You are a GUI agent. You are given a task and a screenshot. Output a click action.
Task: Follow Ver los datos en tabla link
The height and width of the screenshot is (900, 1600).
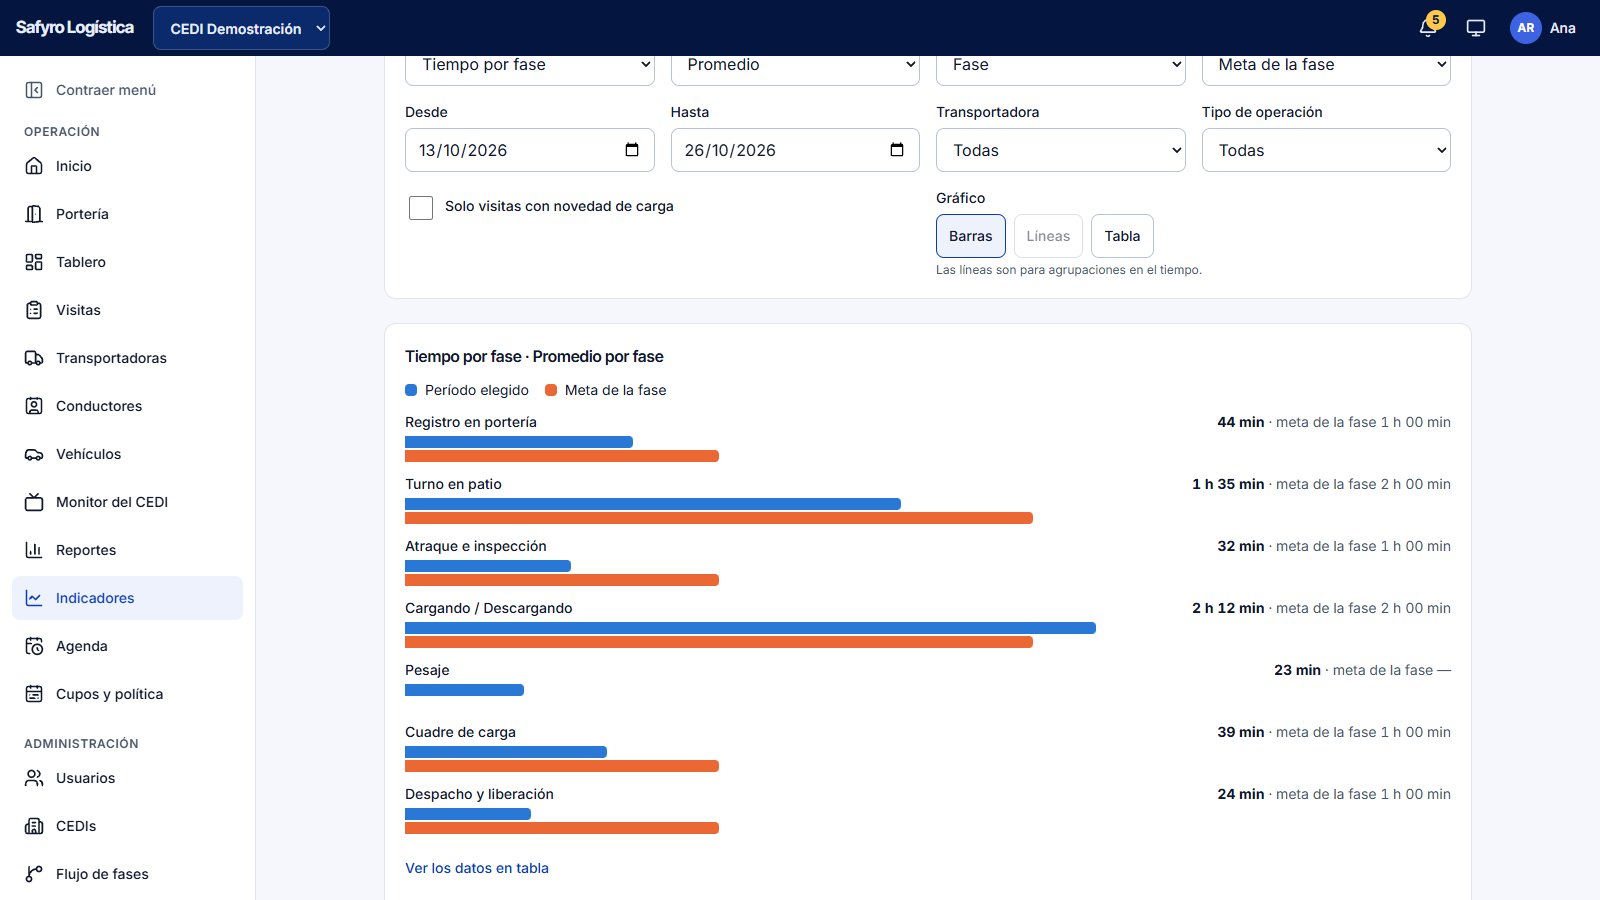click(x=477, y=868)
